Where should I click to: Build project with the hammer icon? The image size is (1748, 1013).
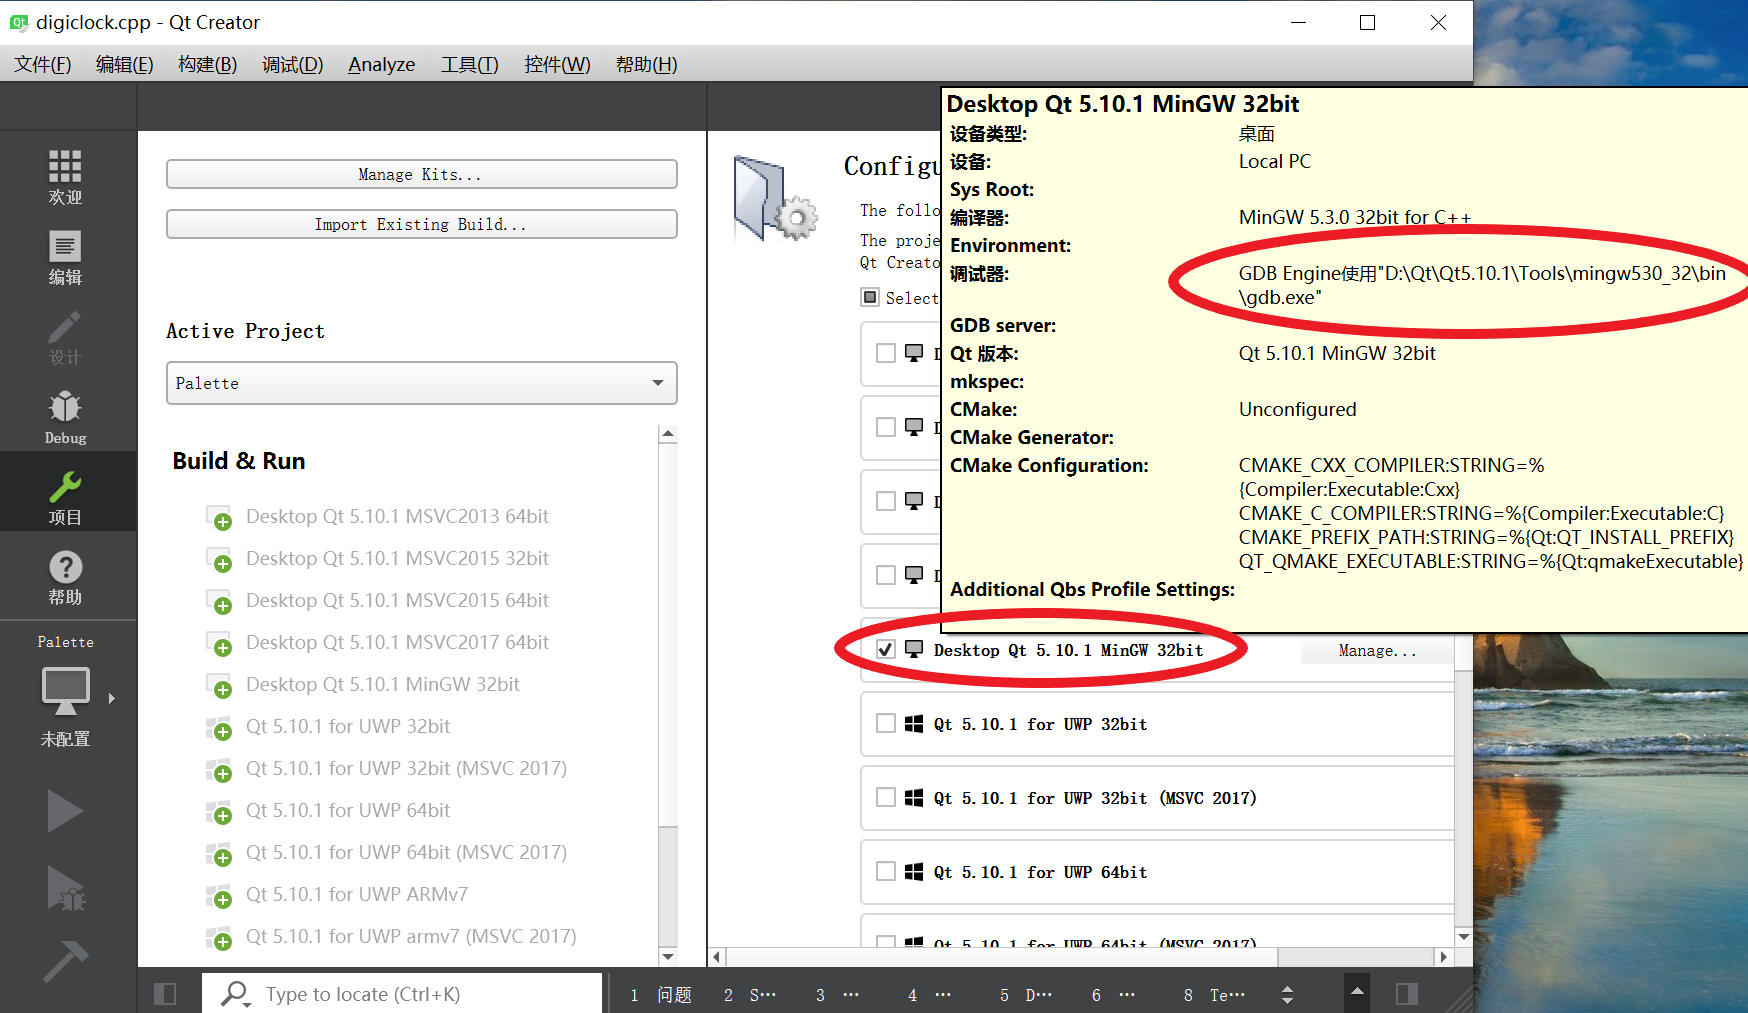[65, 960]
